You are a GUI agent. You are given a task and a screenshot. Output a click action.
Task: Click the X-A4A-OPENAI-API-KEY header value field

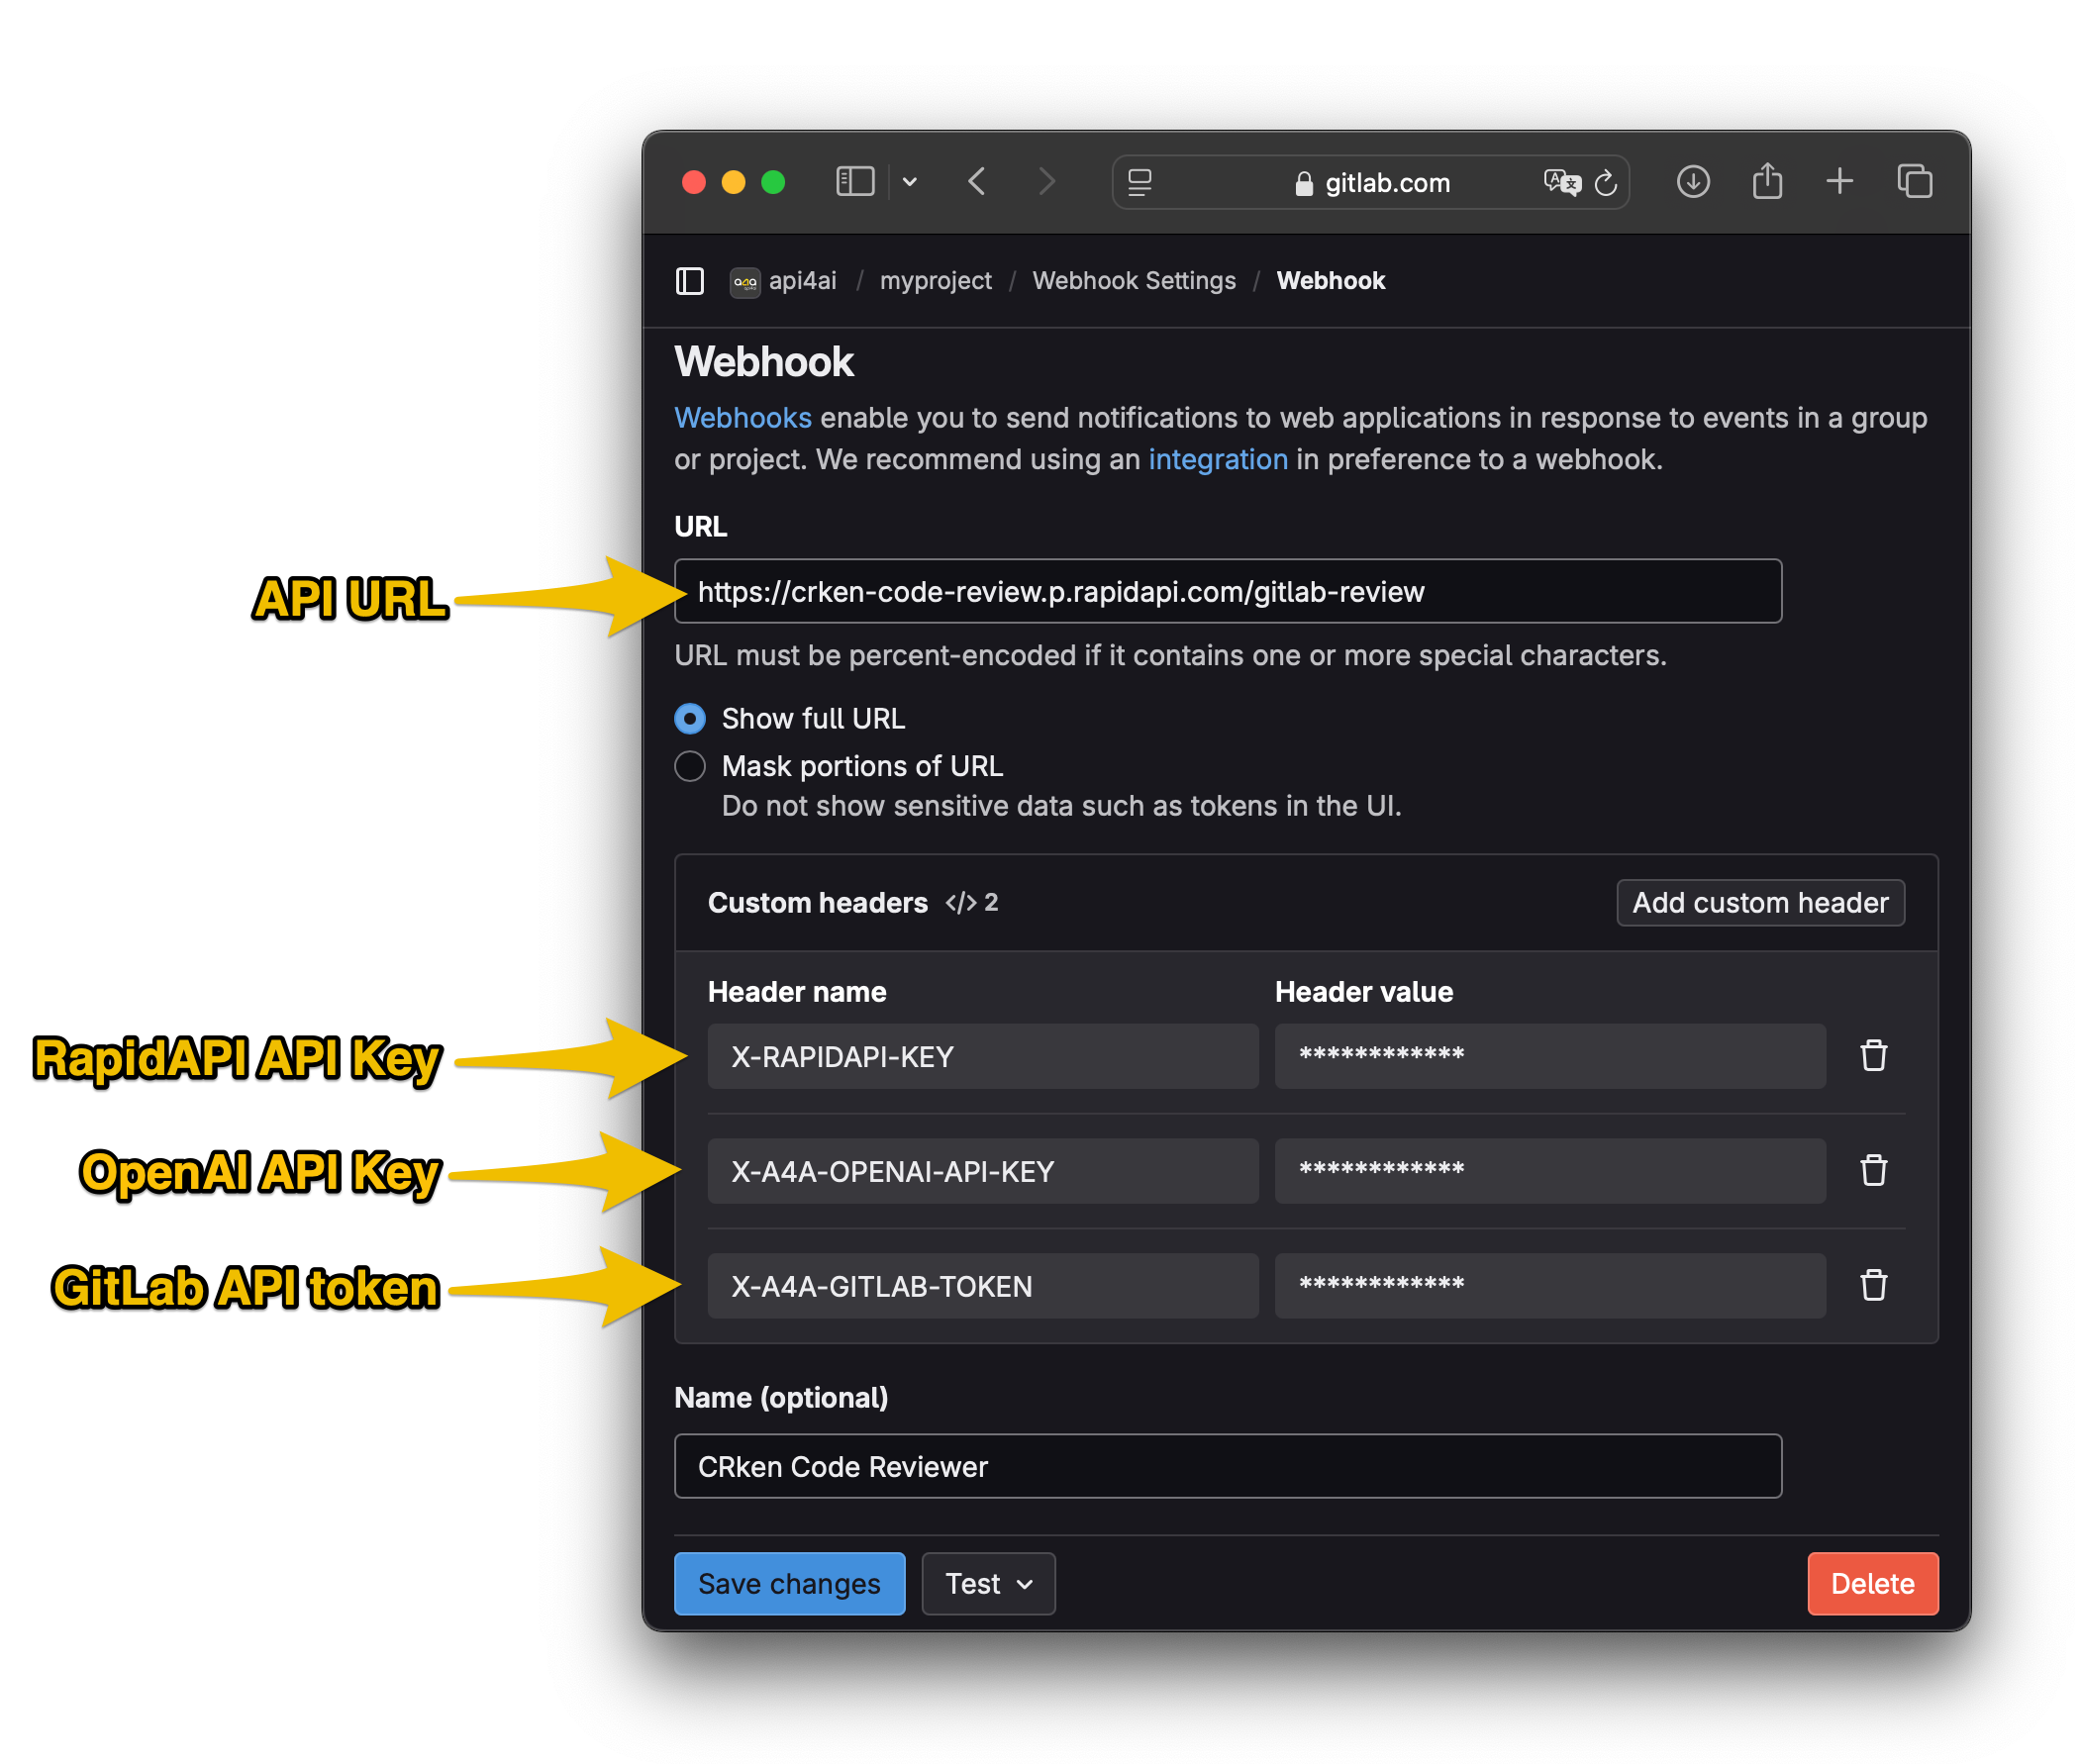point(1549,1171)
